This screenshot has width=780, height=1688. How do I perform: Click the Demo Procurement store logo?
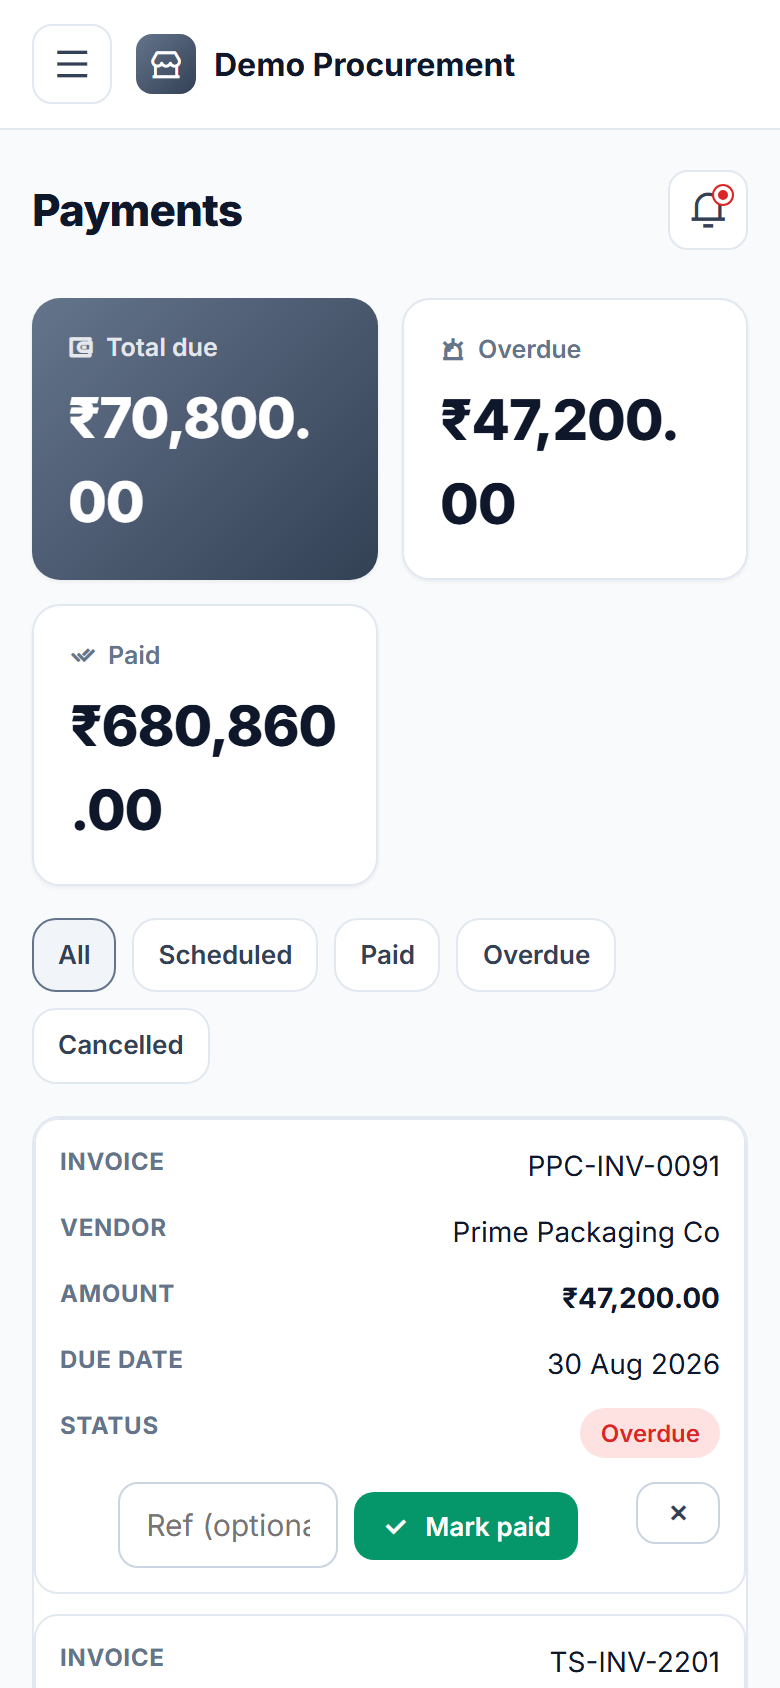point(166,64)
